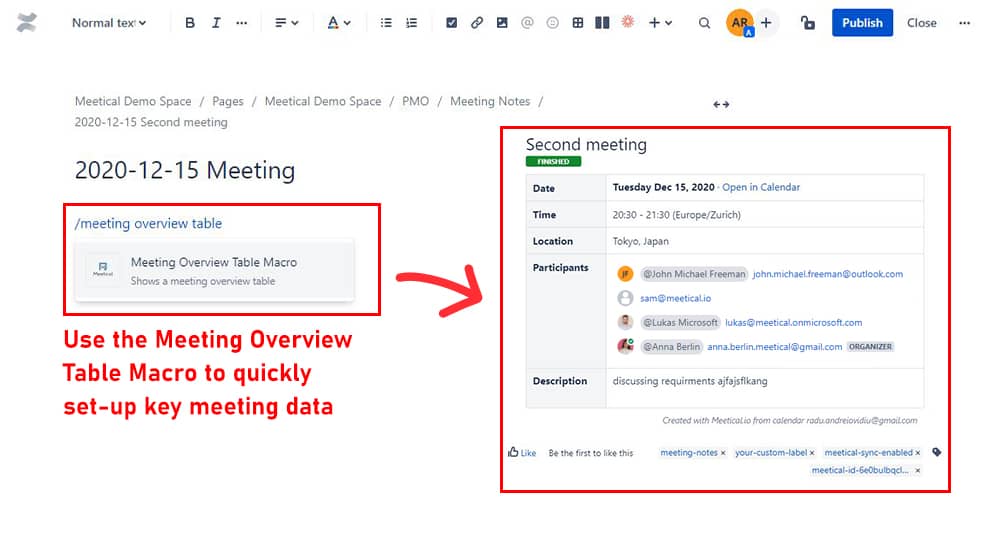Open the insert plus dropdown
Viewport: 1000px width, 542px height.
click(660, 23)
